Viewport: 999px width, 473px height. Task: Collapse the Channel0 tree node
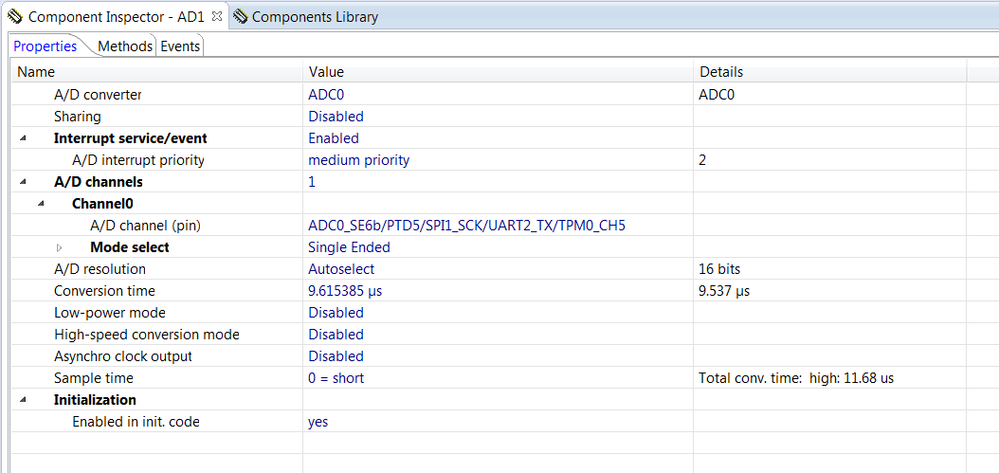pos(42,204)
